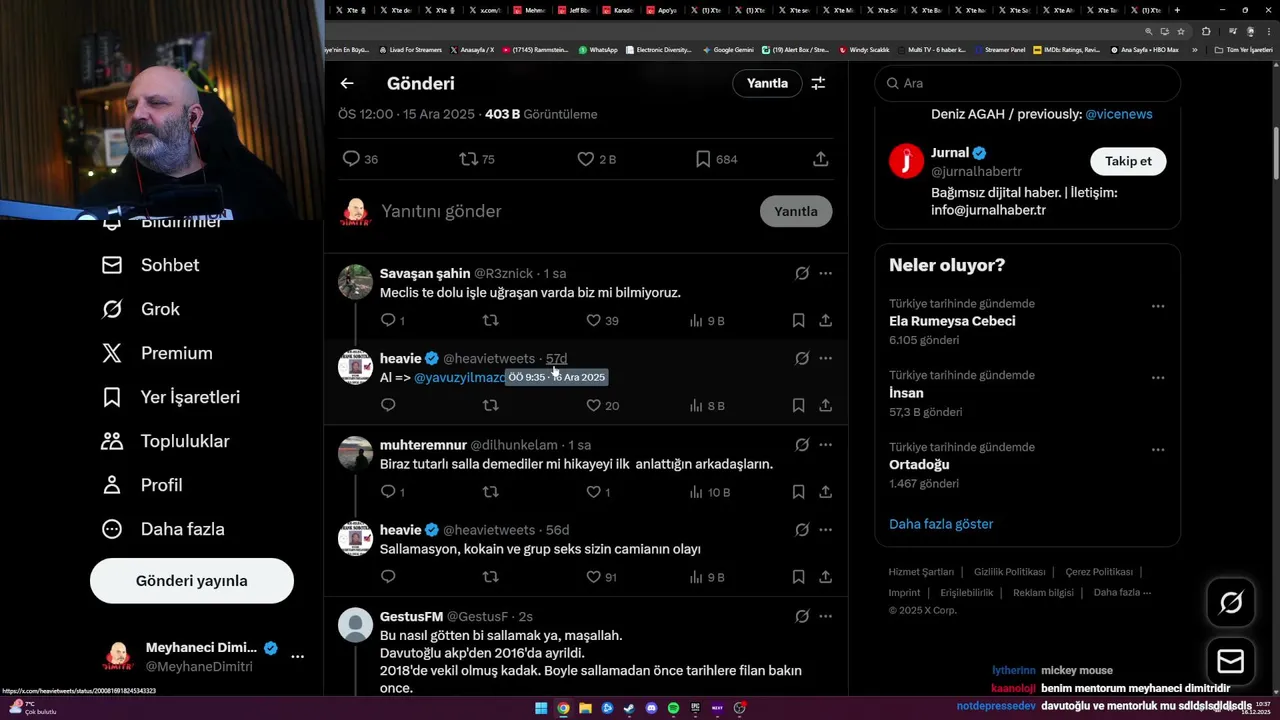
Task: Open more options on GestusFM reply
Action: (x=826, y=616)
